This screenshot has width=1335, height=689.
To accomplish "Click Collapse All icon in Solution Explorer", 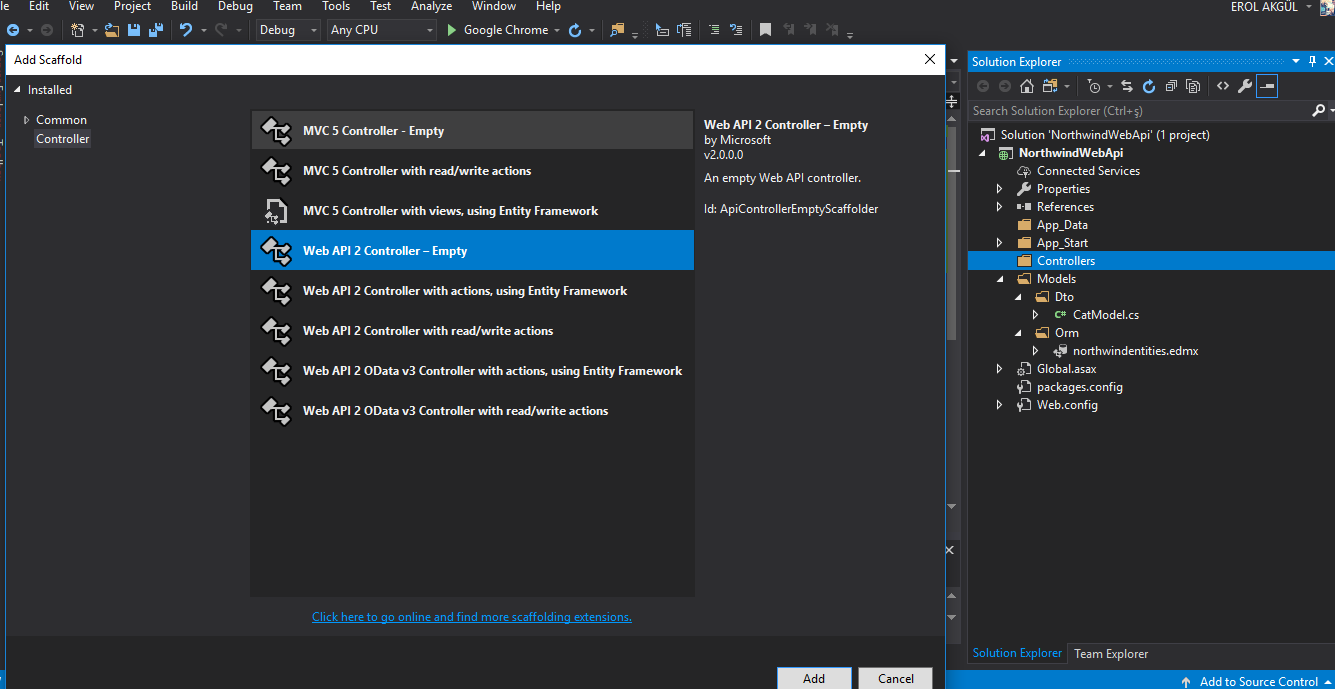I will 1171,86.
